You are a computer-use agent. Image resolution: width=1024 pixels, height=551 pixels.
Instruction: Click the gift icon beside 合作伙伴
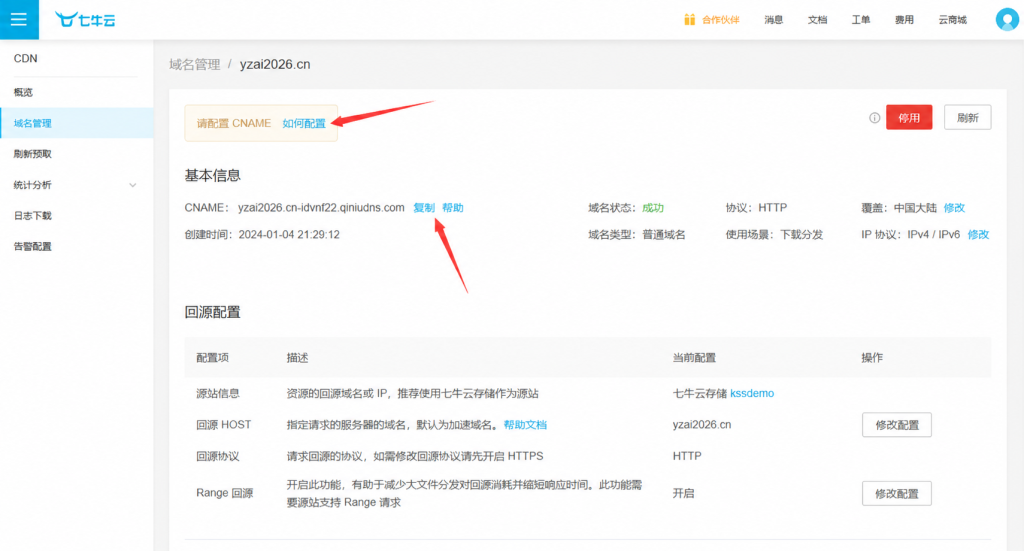(690, 20)
